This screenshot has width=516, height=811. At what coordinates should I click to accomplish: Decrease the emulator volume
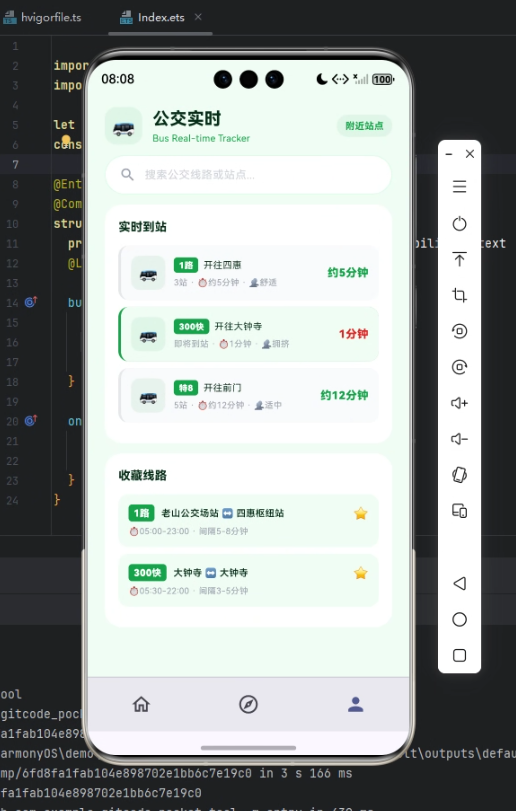(459, 439)
